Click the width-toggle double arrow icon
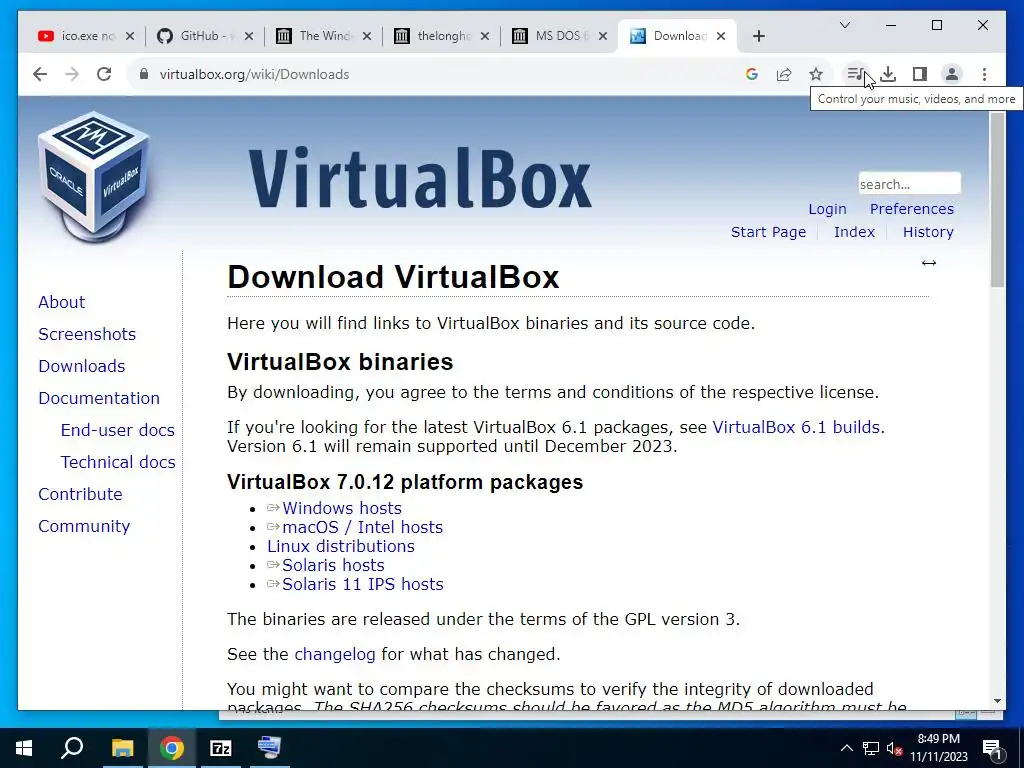 pyautogui.click(x=929, y=263)
